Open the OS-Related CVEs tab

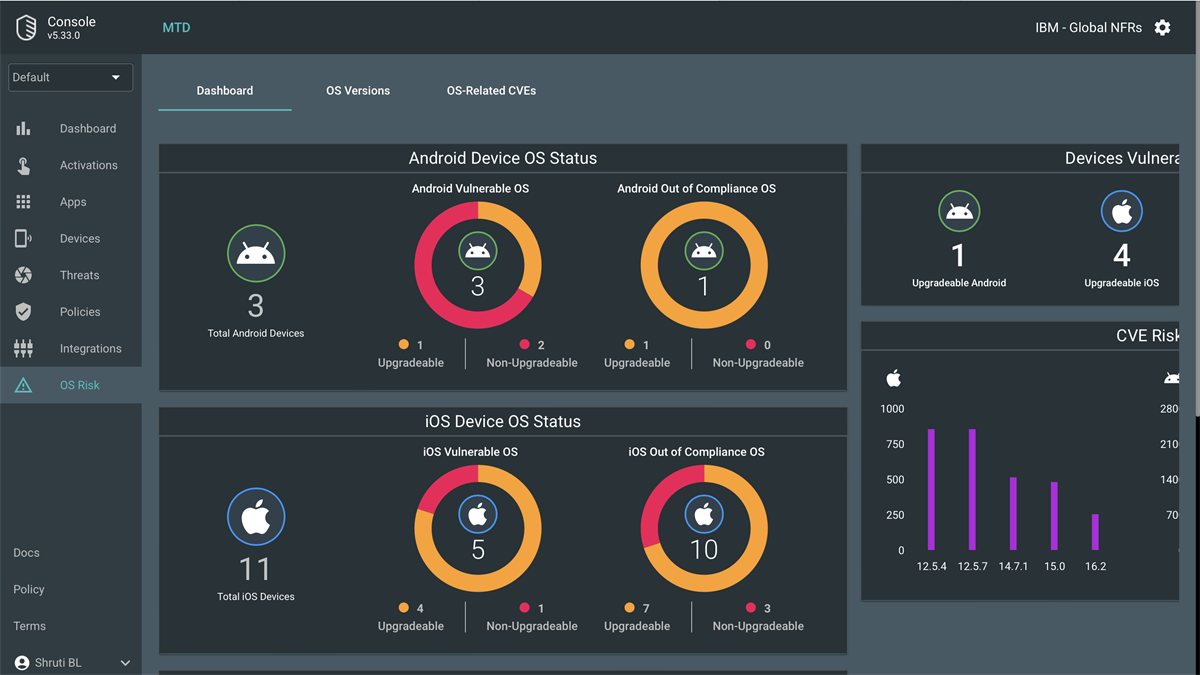click(x=491, y=90)
